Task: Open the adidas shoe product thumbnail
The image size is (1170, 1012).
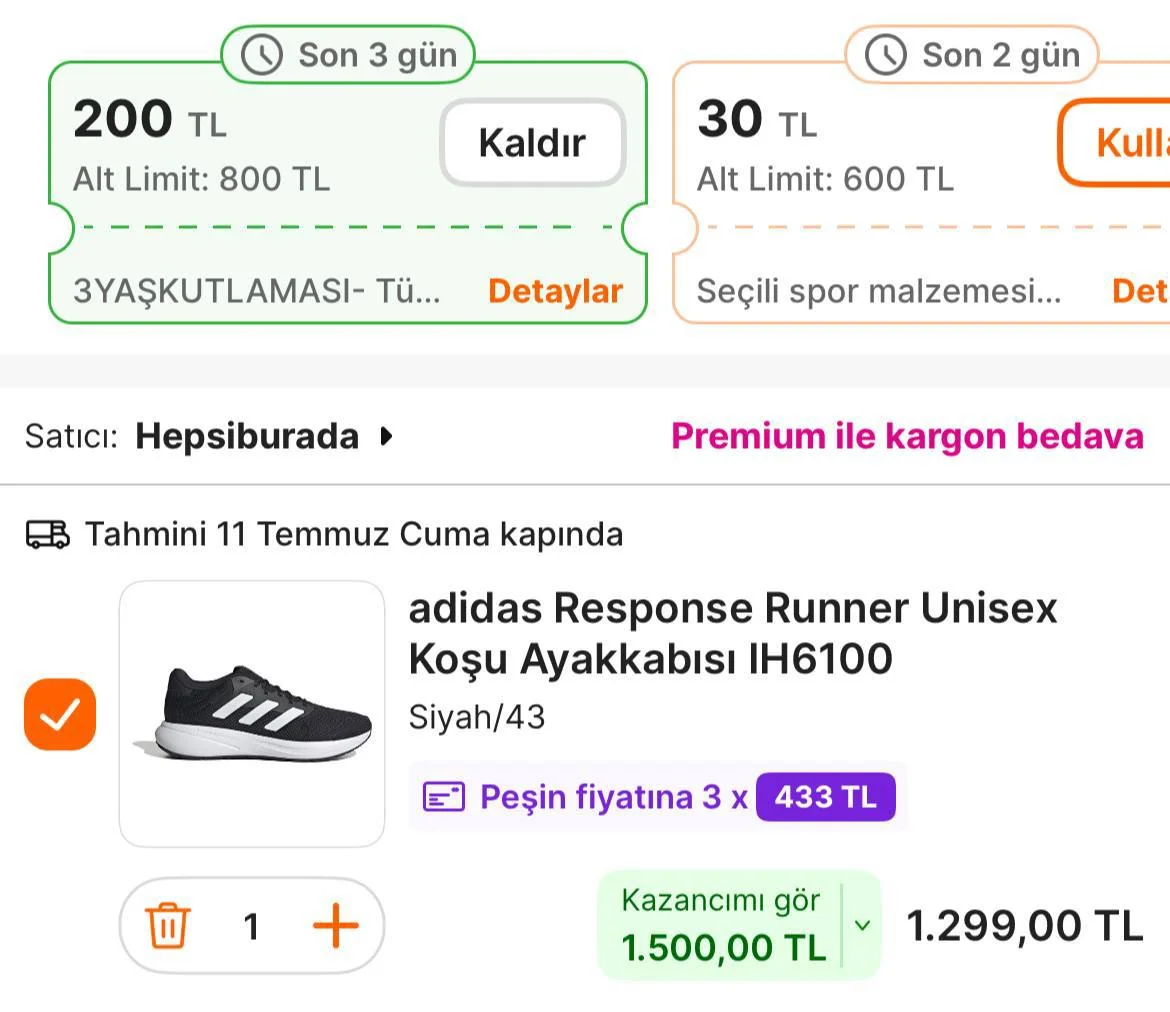Action: click(252, 714)
